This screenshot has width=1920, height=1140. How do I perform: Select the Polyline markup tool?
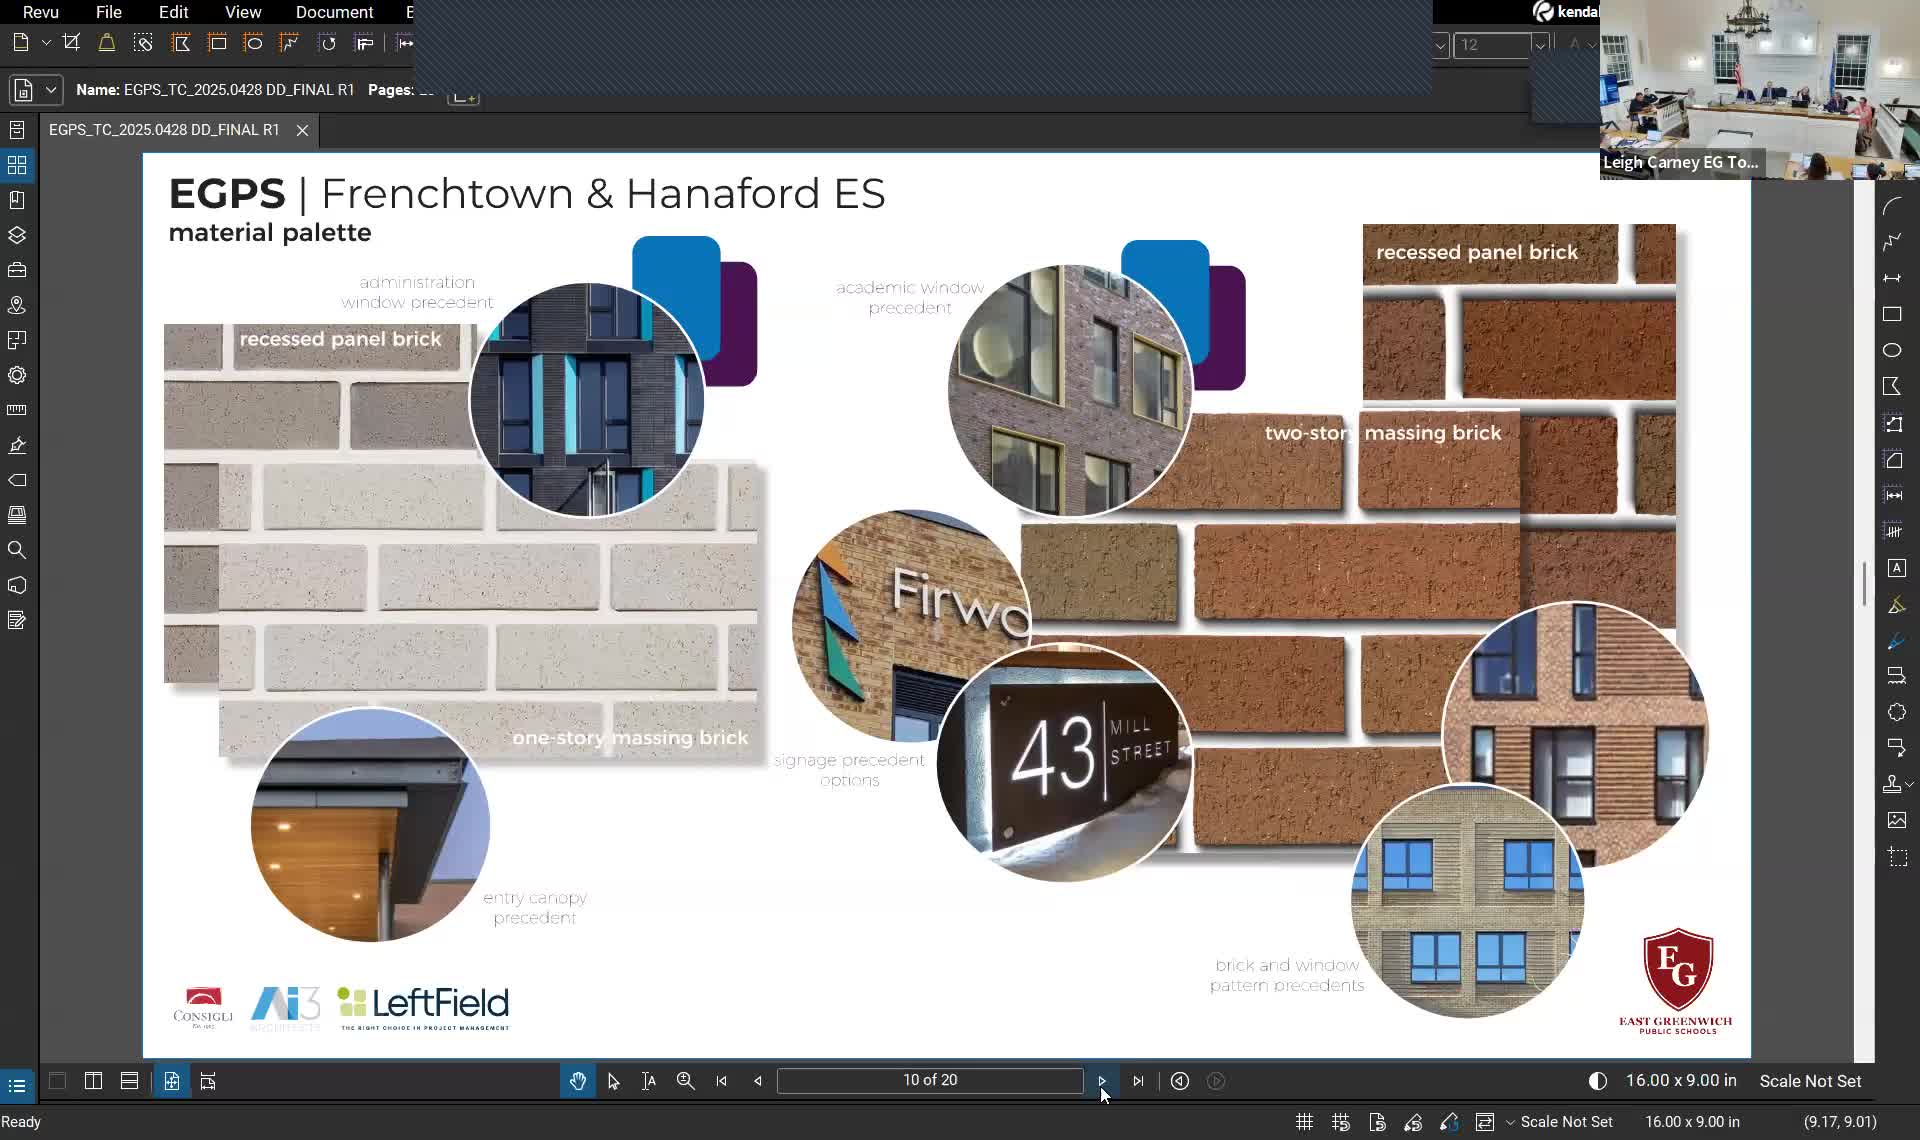coord(1892,242)
